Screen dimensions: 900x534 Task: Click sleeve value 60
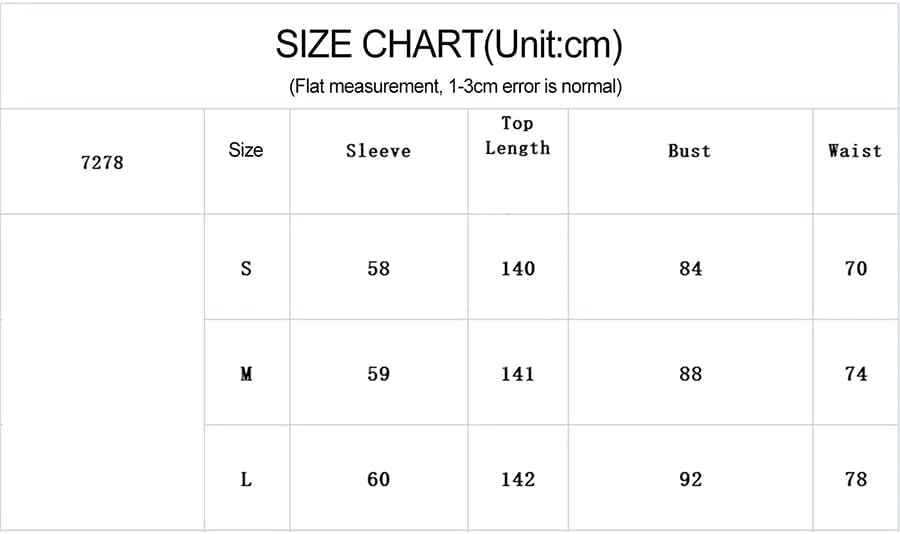(x=378, y=479)
